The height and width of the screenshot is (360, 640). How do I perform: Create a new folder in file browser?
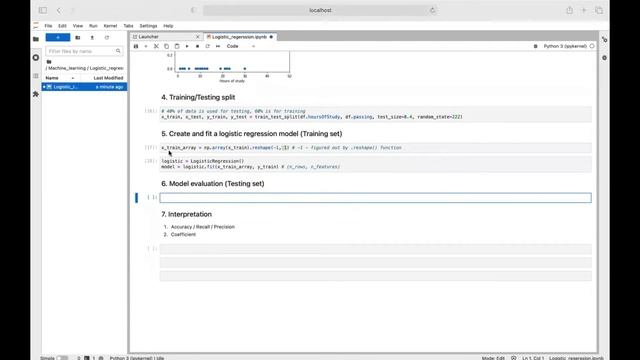78,38
